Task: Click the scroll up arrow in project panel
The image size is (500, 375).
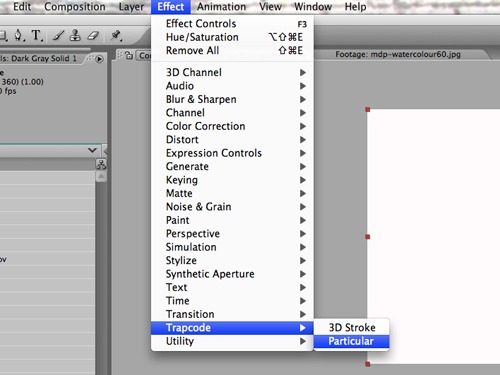Action: point(101,176)
